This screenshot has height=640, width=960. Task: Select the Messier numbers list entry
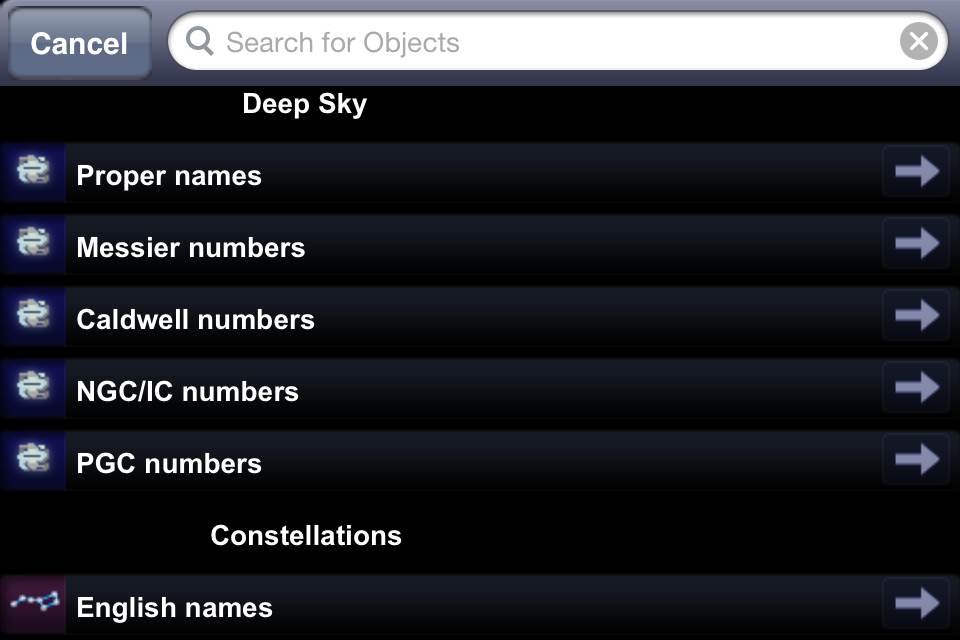click(191, 247)
